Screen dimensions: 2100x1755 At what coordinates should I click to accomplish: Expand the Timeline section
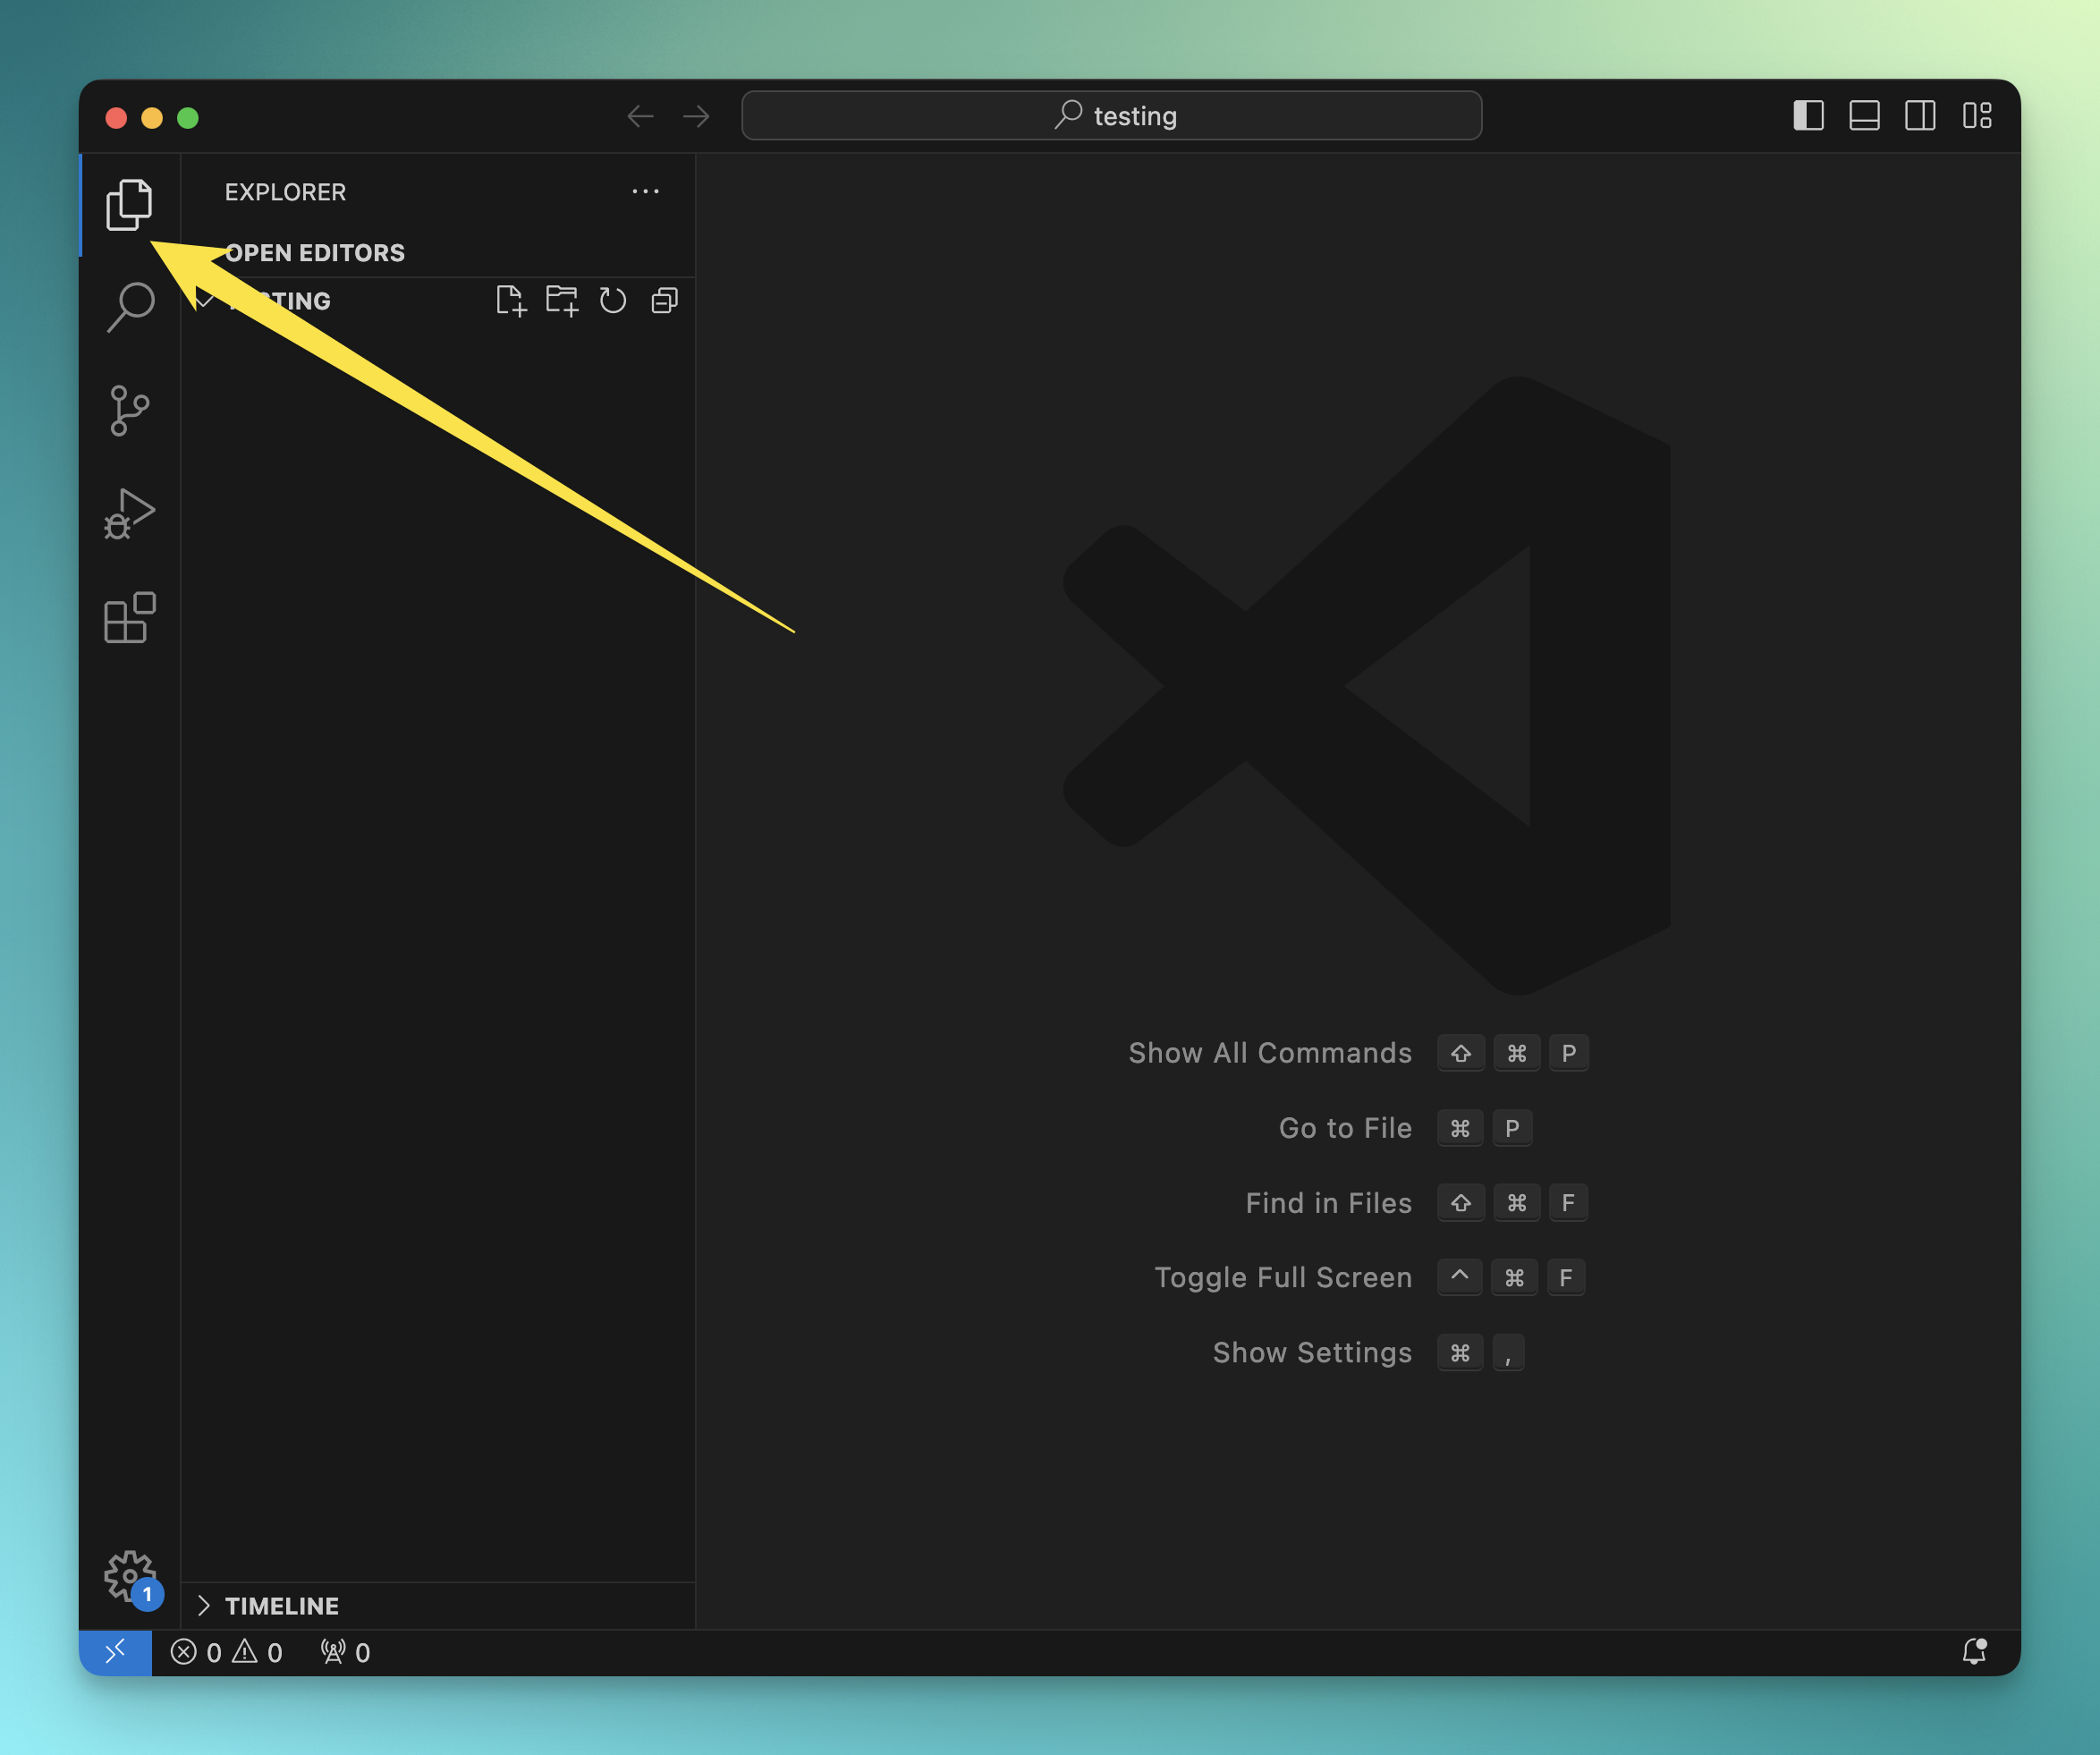(281, 1606)
